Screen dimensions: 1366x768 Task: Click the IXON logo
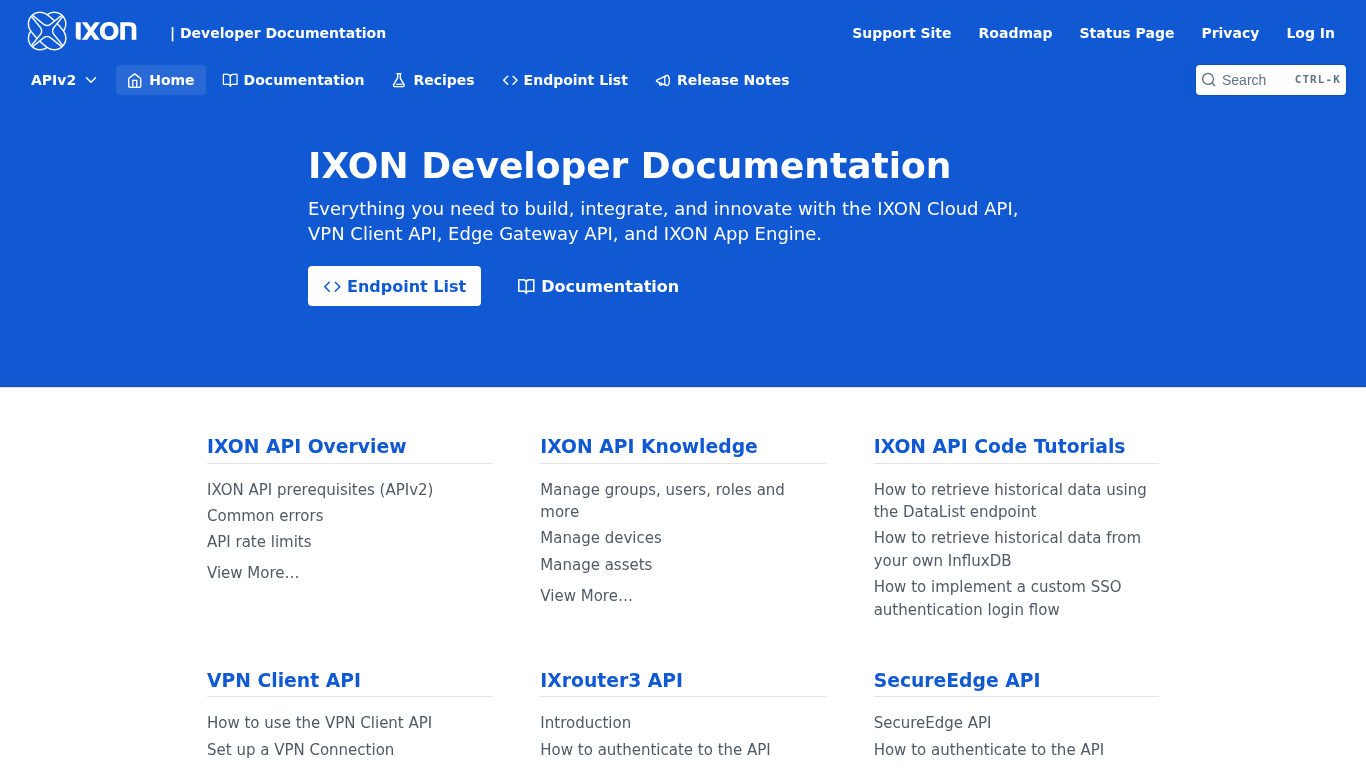click(x=82, y=31)
